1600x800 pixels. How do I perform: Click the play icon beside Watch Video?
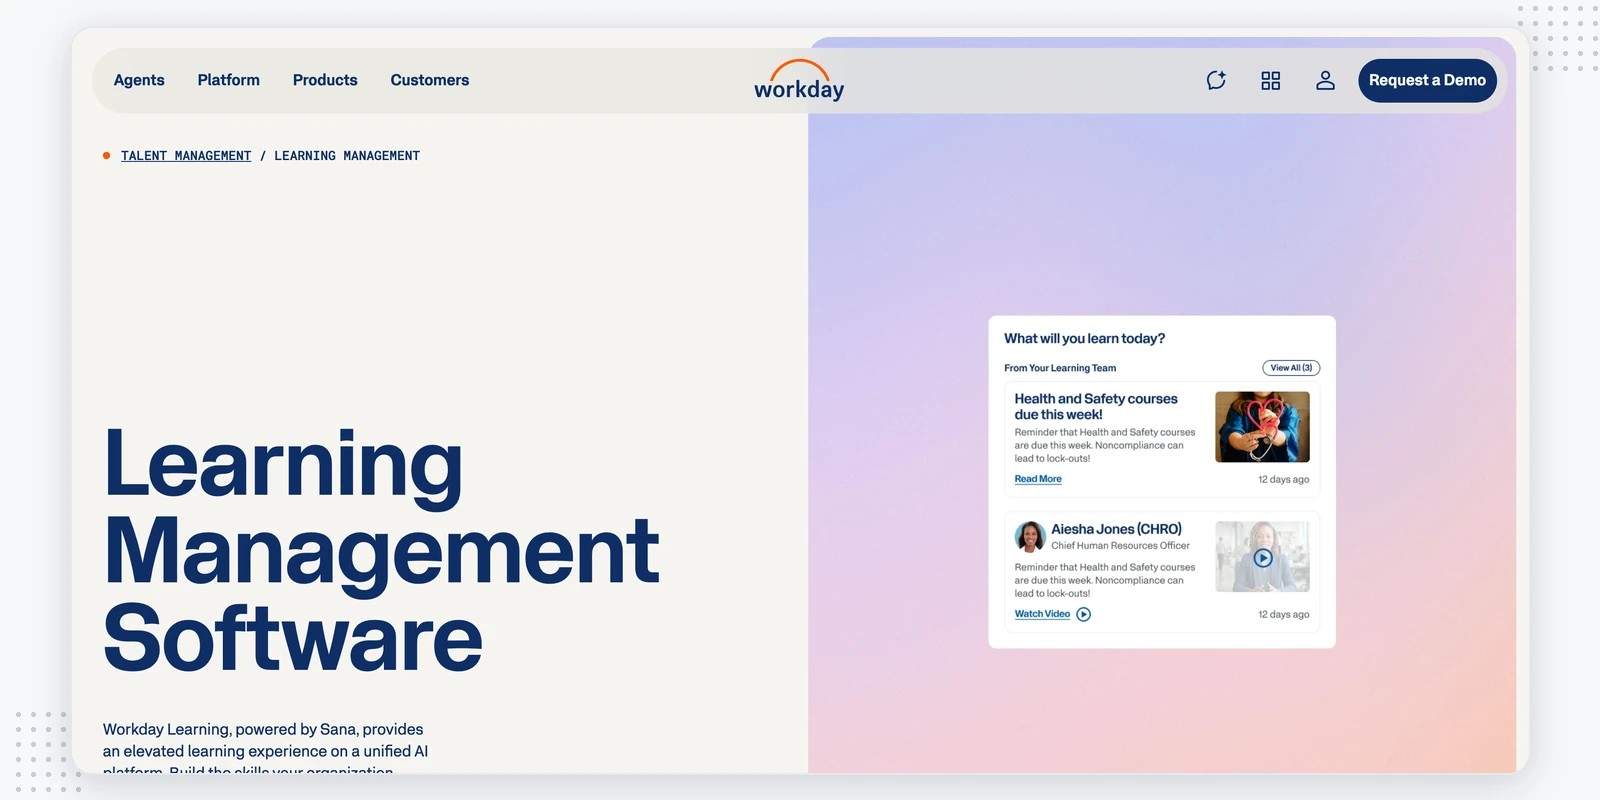(1084, 614)
